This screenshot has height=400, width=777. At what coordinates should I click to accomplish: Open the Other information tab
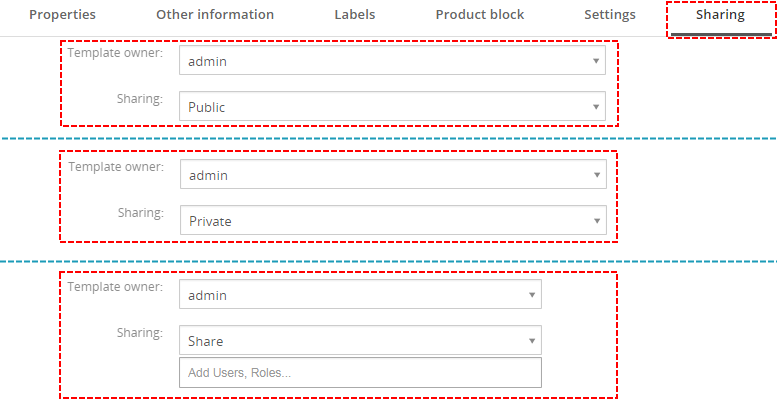pyautogui.click(x=214, y=15)
